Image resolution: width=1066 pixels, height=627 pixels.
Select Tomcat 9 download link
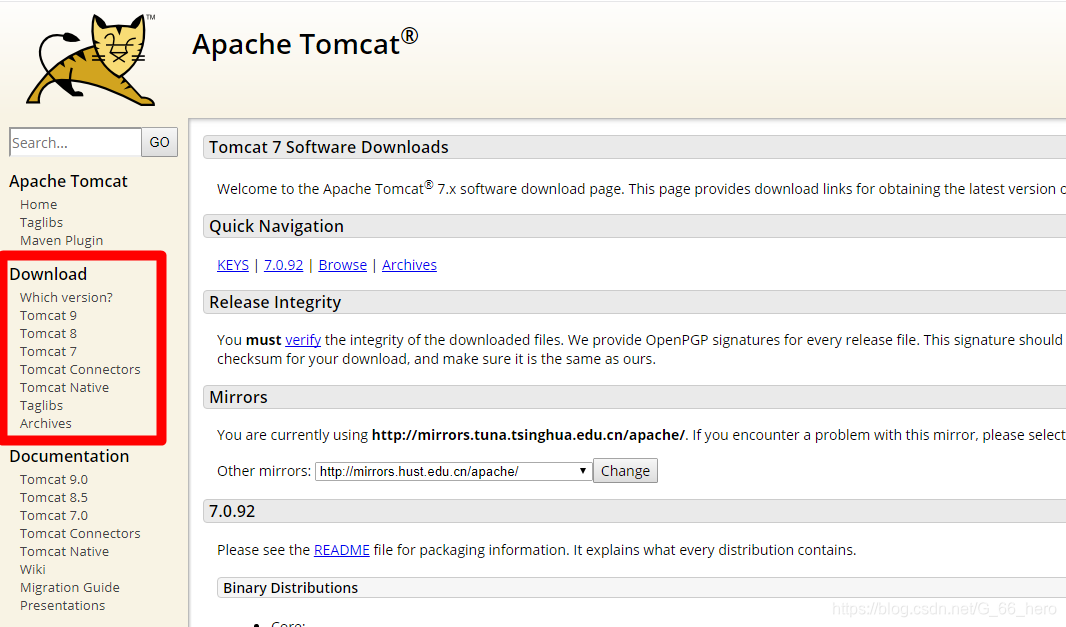pyautogui.click(x=48, y=316)
